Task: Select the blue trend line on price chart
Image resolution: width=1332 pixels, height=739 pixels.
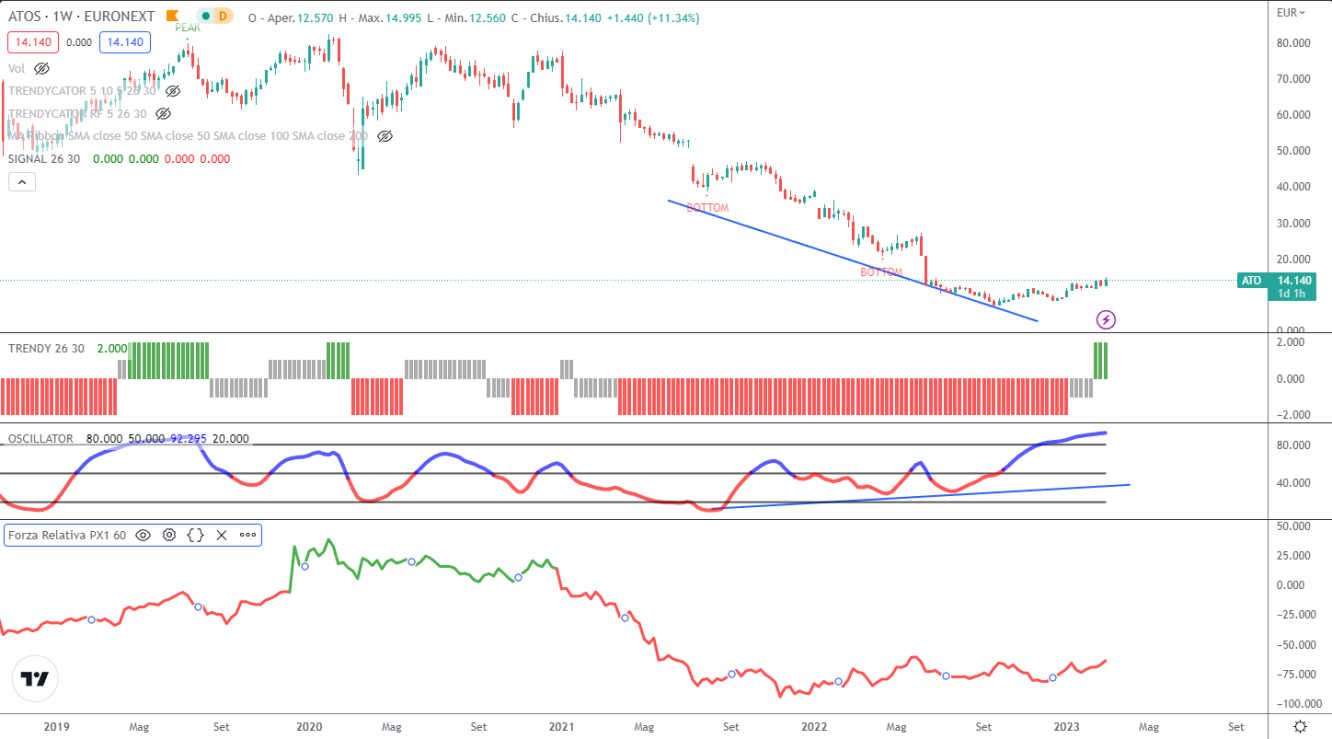Action: click(x=852, y=261)
